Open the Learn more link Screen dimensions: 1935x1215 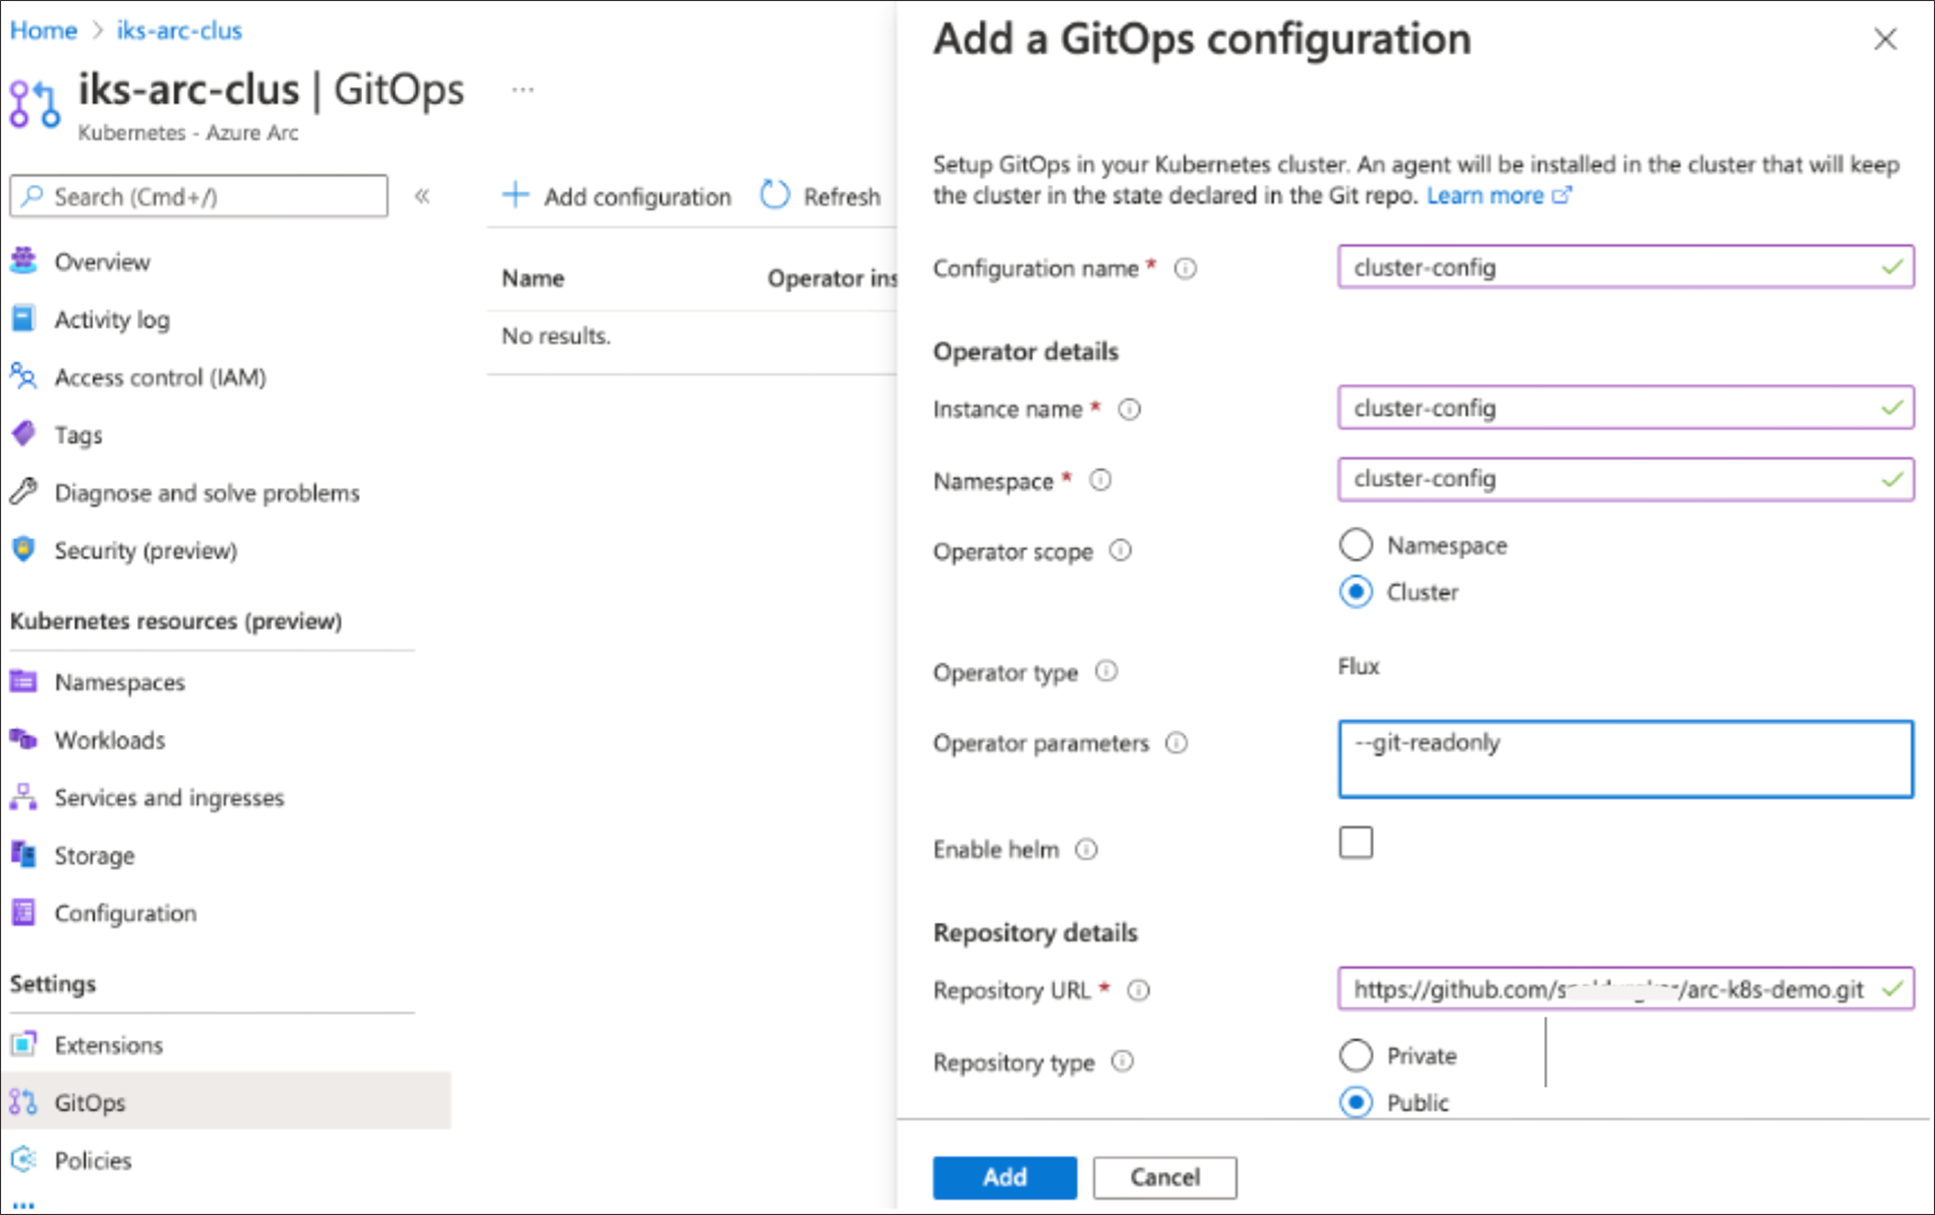pyautogui.click(x=1489, y=195)
